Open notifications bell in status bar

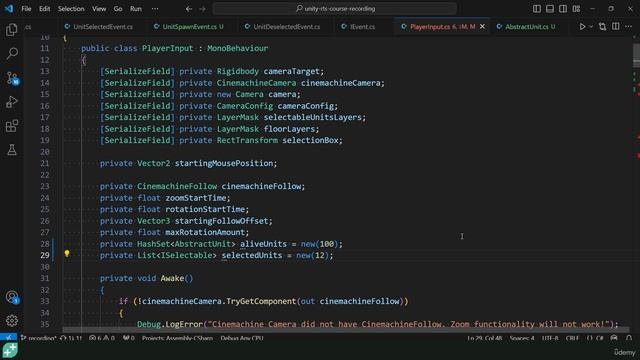629,338
